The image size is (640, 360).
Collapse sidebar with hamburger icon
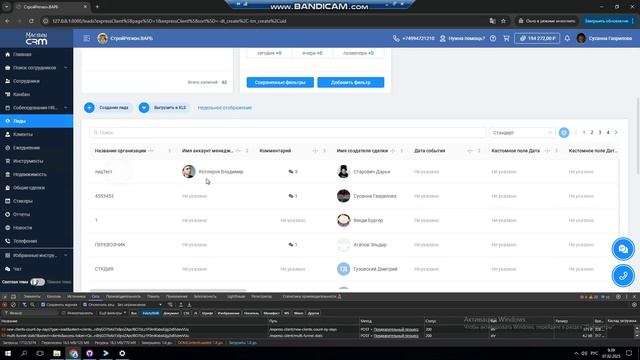[87, 38]
